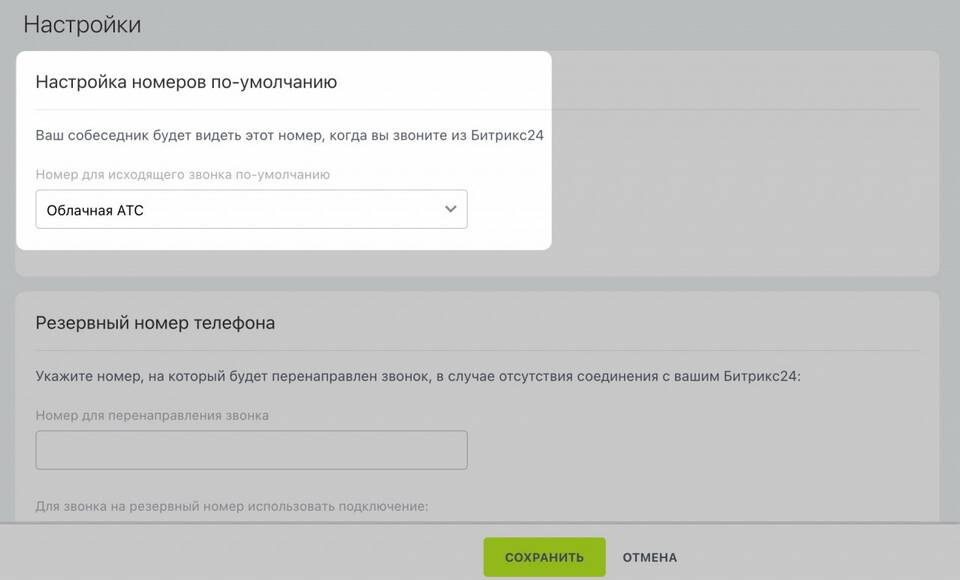Click the "Настройки" page title
Image resolution: width=960 pixels, height=580 pixels.
[x=82, y=24]
